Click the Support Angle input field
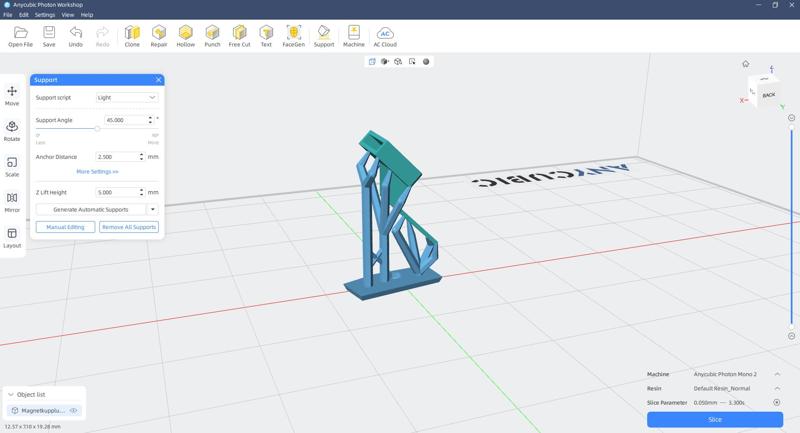This screenshot has width=800, height=433. click(x=125, y=120)
